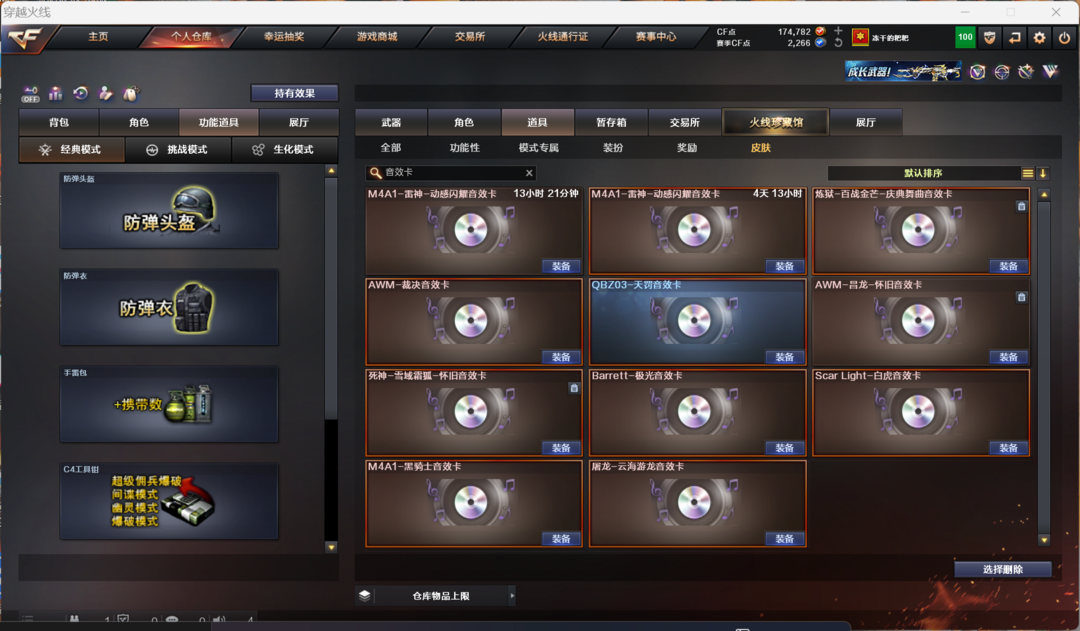Viewport: 1080px width, 631px height.
Task: Select 皮肤 sub-category
Action: coord(760,147)
